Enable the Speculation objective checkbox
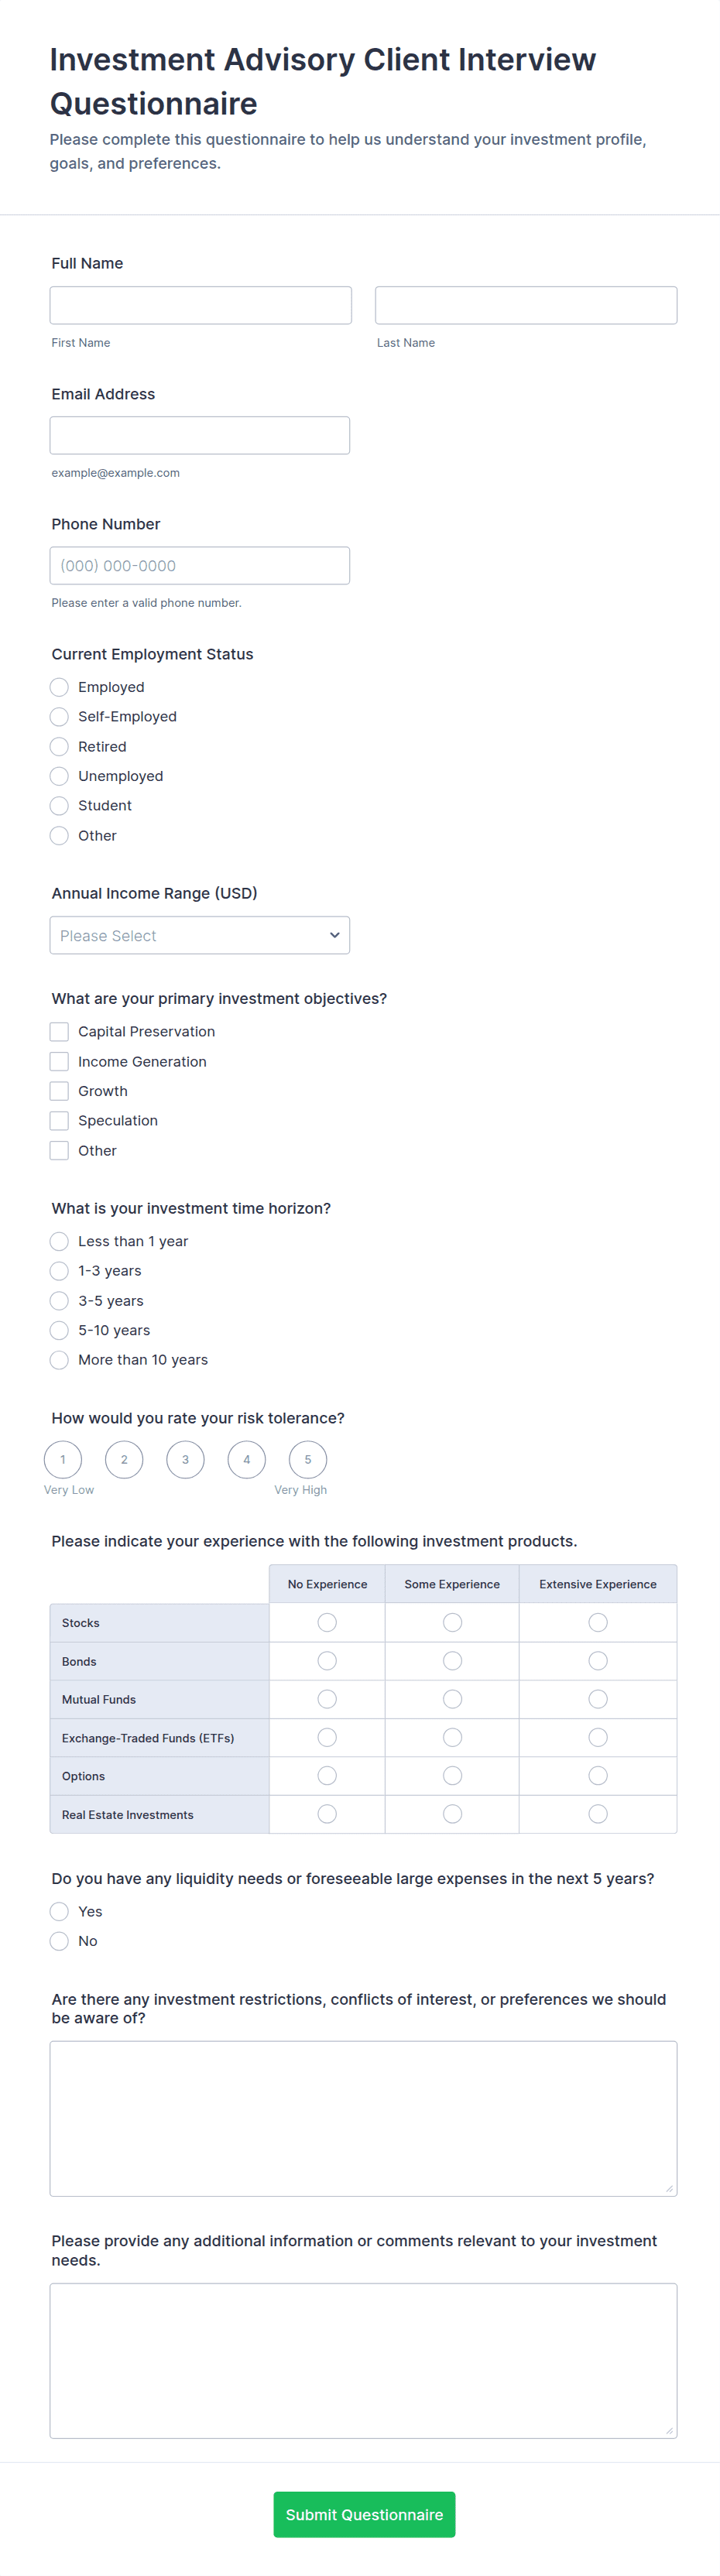Image resolution: width=720 pixels, height=2576 pixels. coord(59,1121)
